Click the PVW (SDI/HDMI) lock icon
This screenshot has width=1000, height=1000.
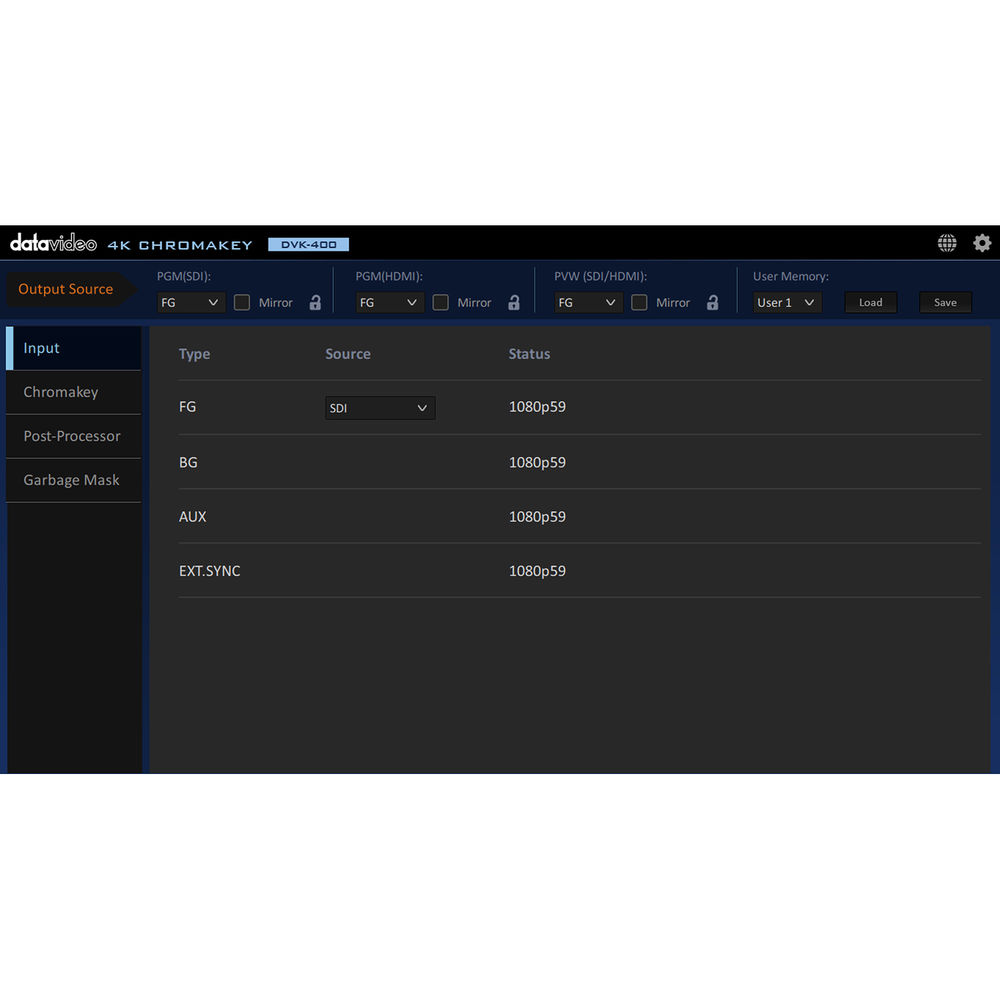tap(713, 302)
